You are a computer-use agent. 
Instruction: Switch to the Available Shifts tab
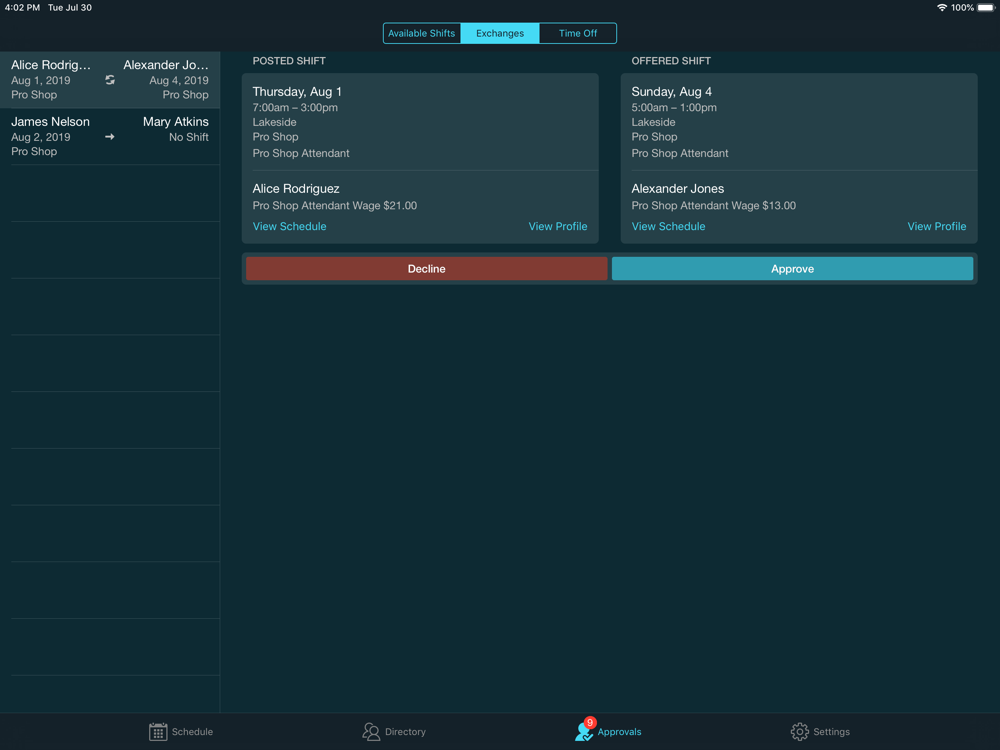tap(421, 33)
